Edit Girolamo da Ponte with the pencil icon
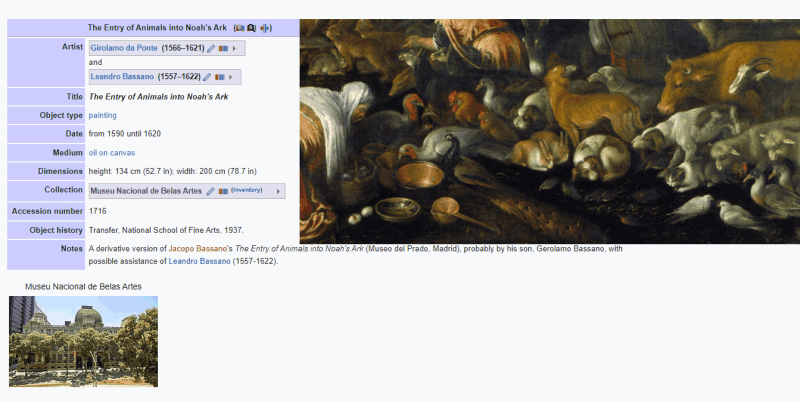Image resolution: width=800 pixels, height=402 pixels. tap(211, 48)
